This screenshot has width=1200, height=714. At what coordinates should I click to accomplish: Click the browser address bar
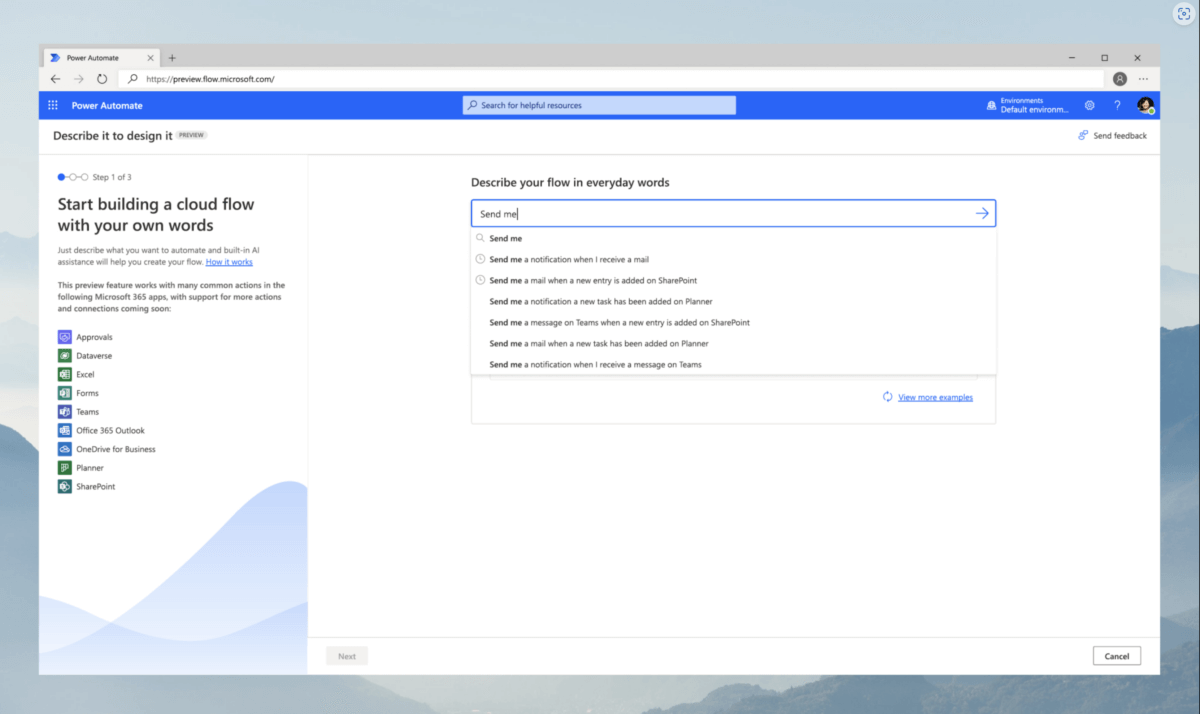(x=612, y=79)
